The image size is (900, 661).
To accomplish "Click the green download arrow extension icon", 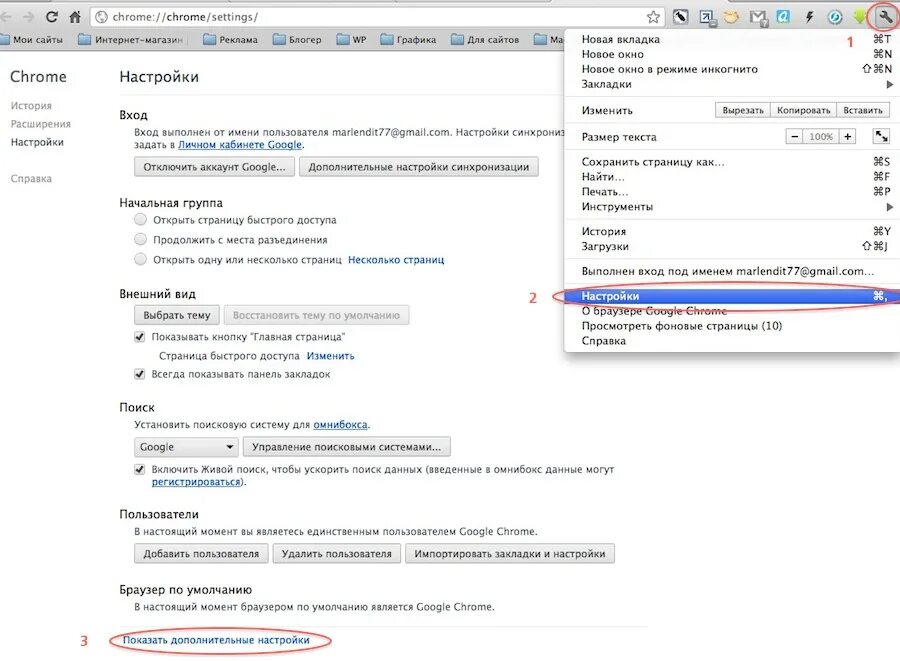I will pyautogui.click(x=859, y=17).
